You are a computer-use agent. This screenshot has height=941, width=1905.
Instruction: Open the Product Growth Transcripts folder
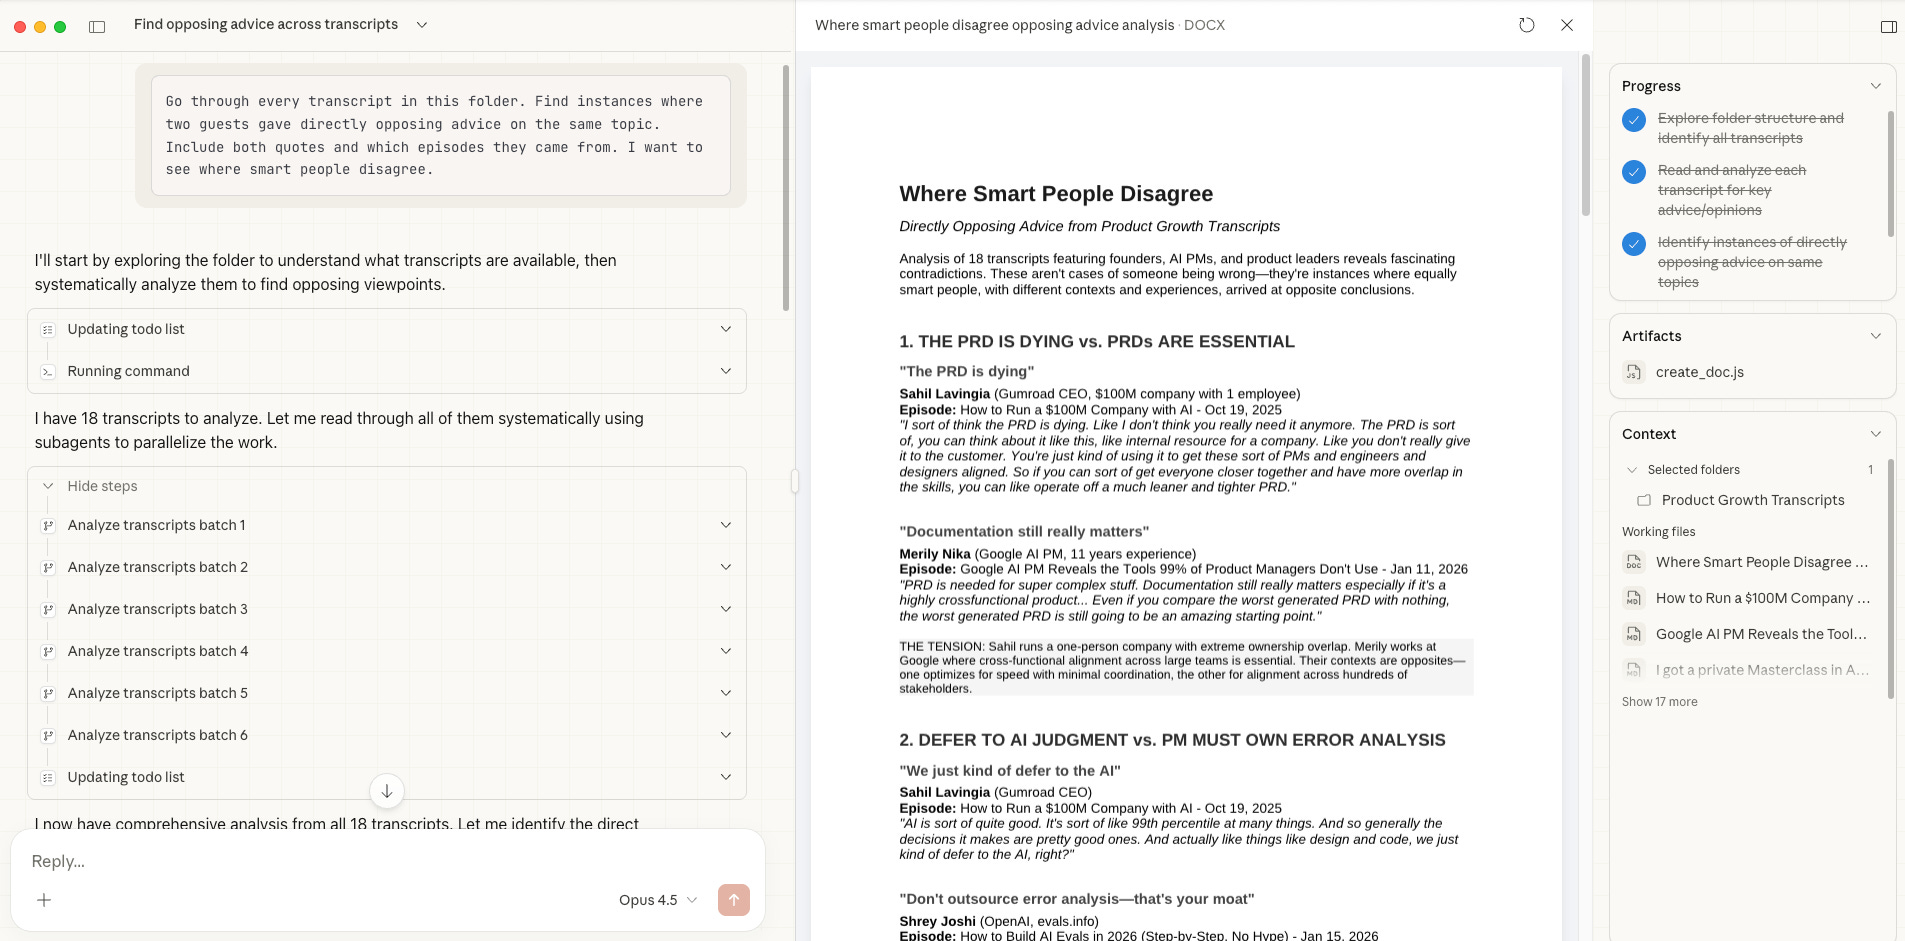(1752, 500)
